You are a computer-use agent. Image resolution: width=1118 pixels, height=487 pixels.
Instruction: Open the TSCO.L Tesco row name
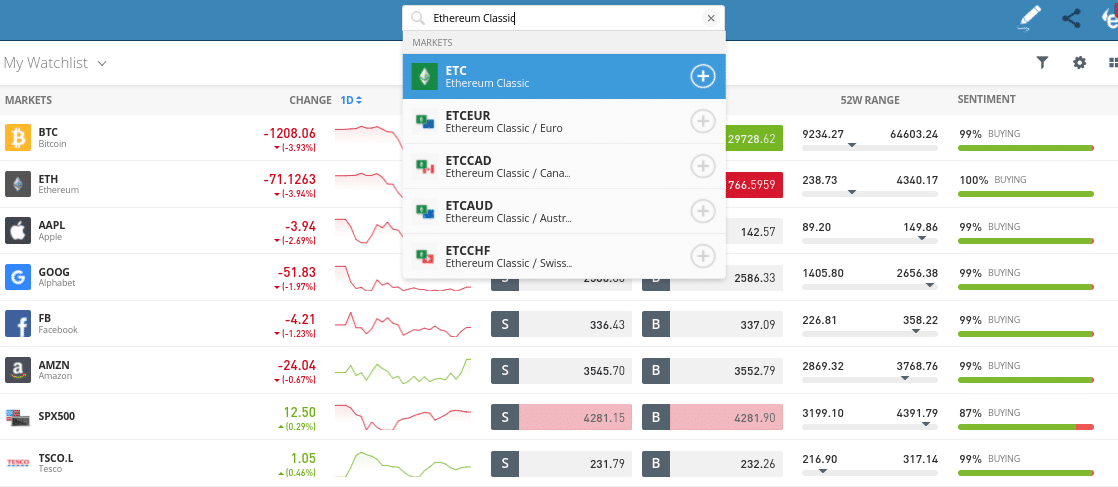pos(56,463)
